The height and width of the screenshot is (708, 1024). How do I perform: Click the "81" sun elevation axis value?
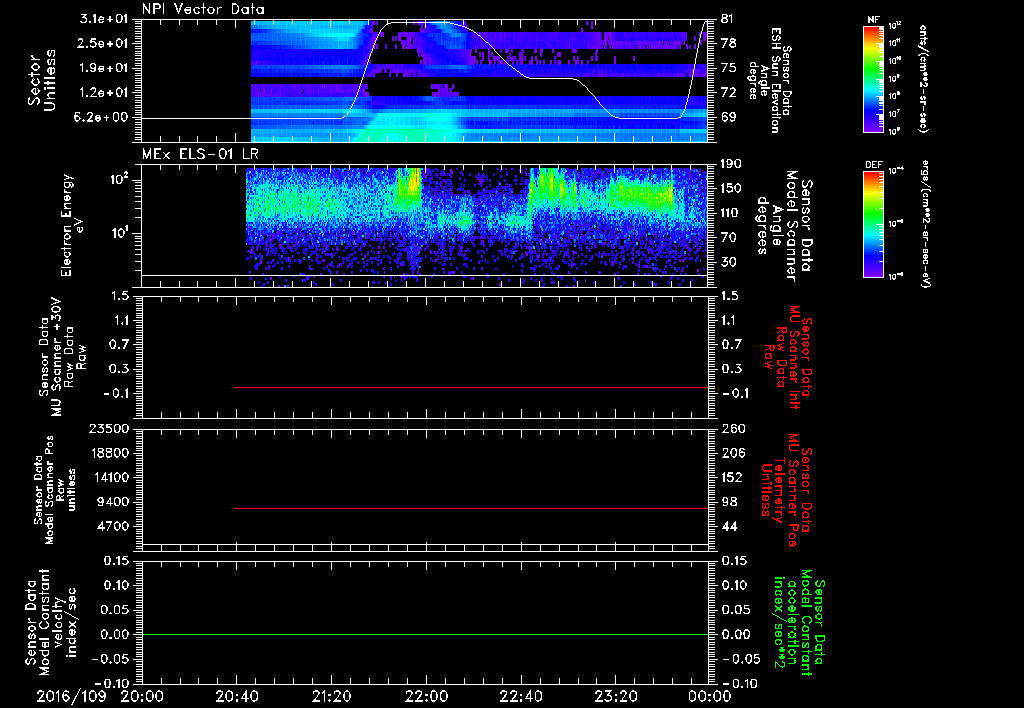[729, 19]
